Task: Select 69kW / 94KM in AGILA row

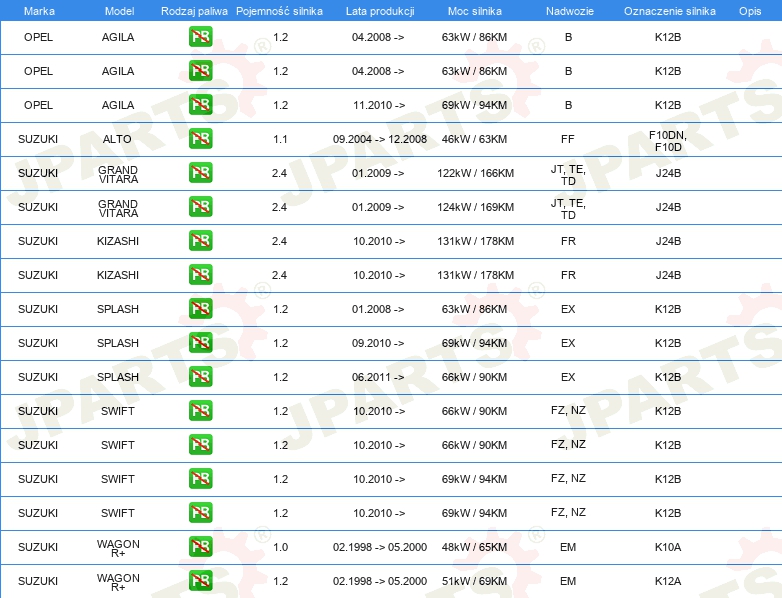Action: click(474, 105)
